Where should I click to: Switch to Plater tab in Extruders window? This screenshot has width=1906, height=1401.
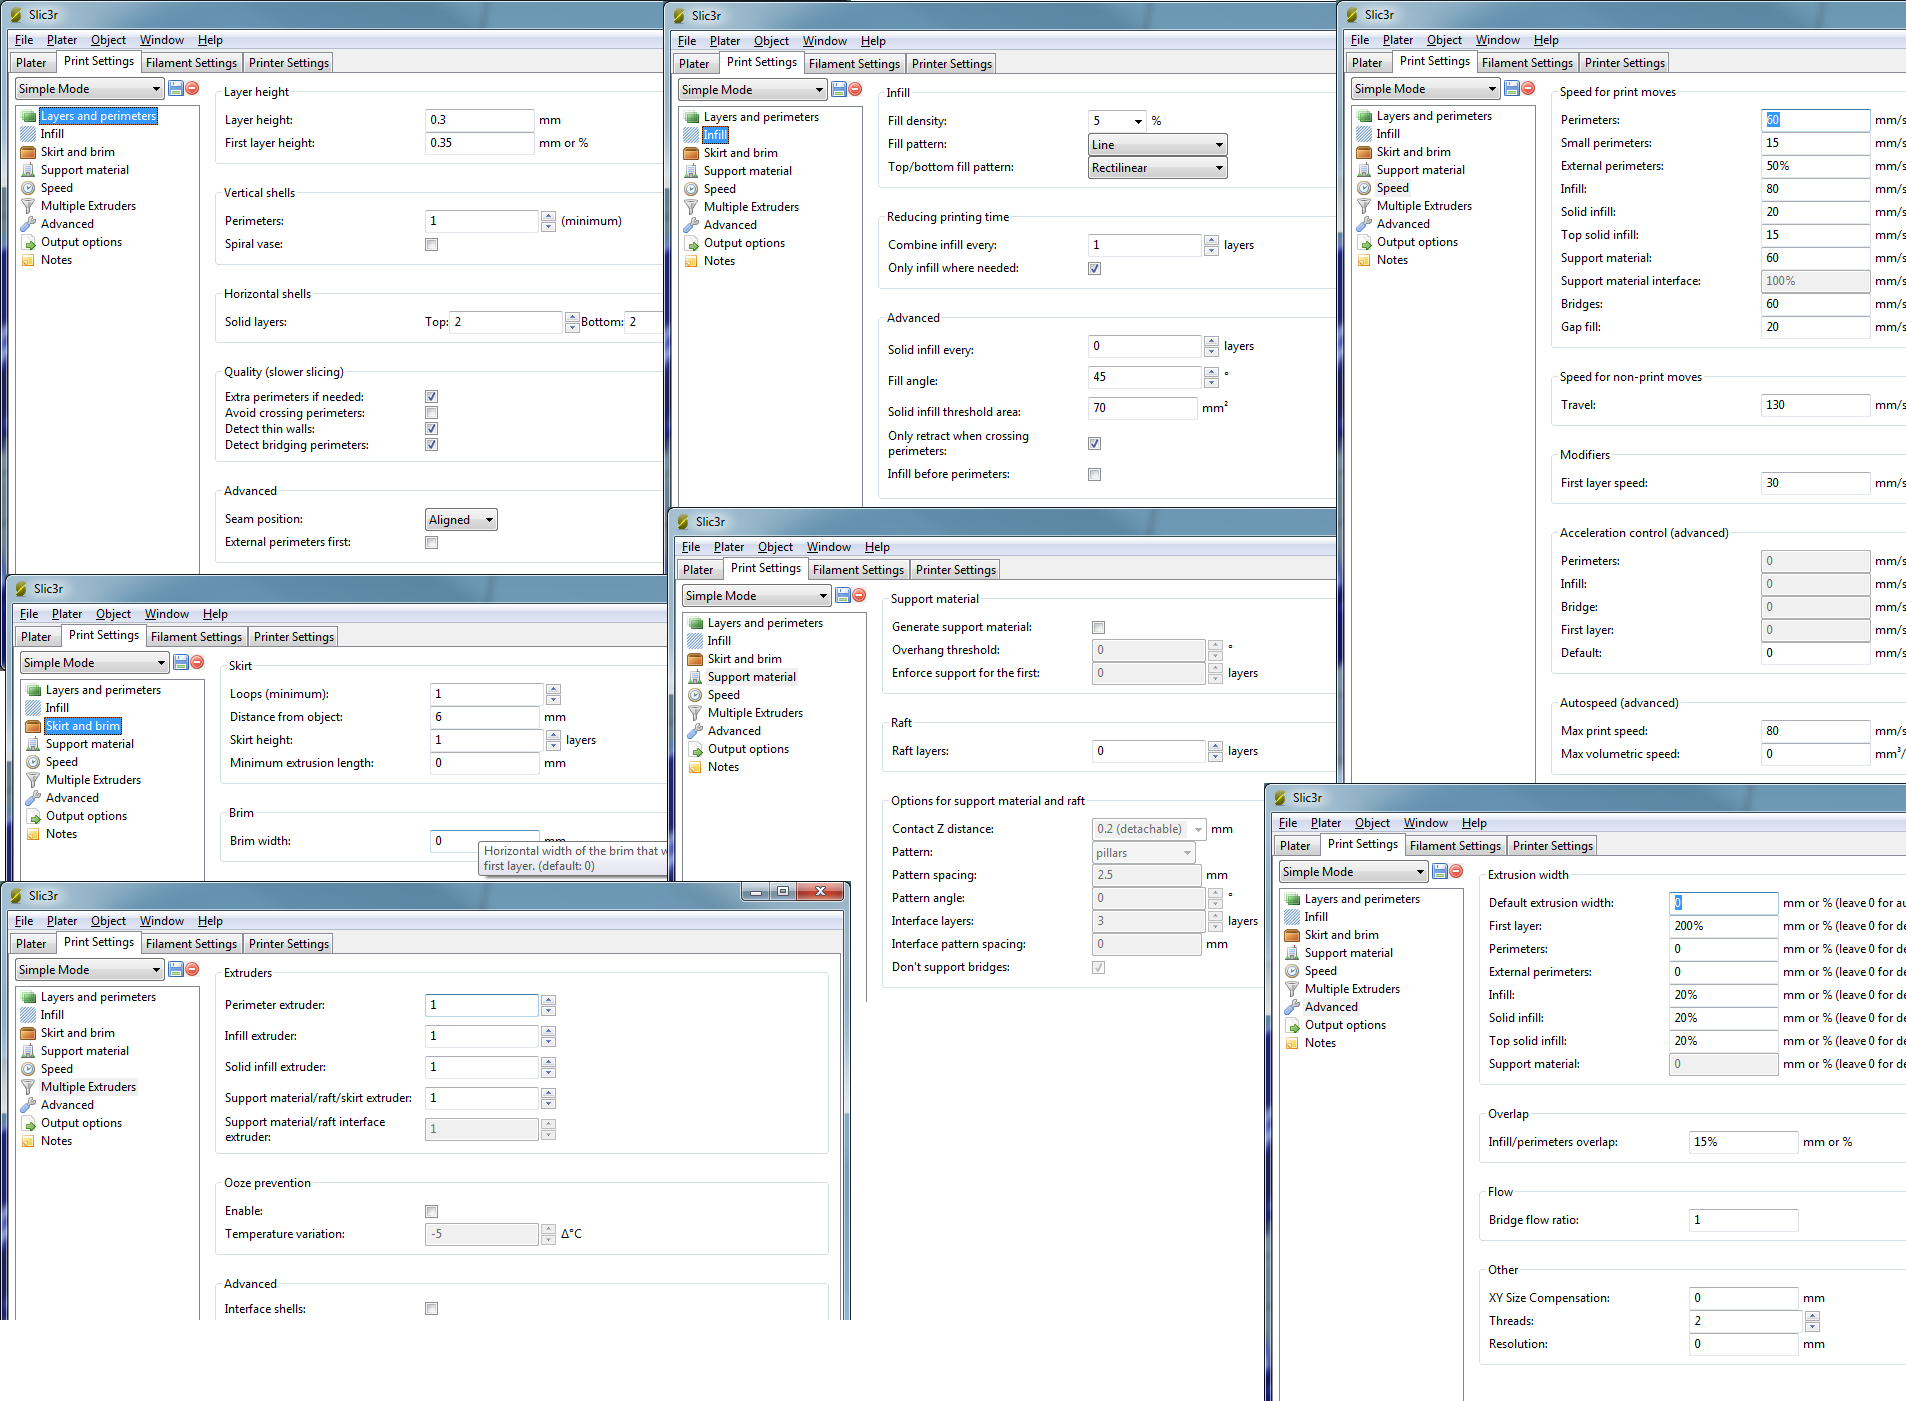(x=31, y=944)
